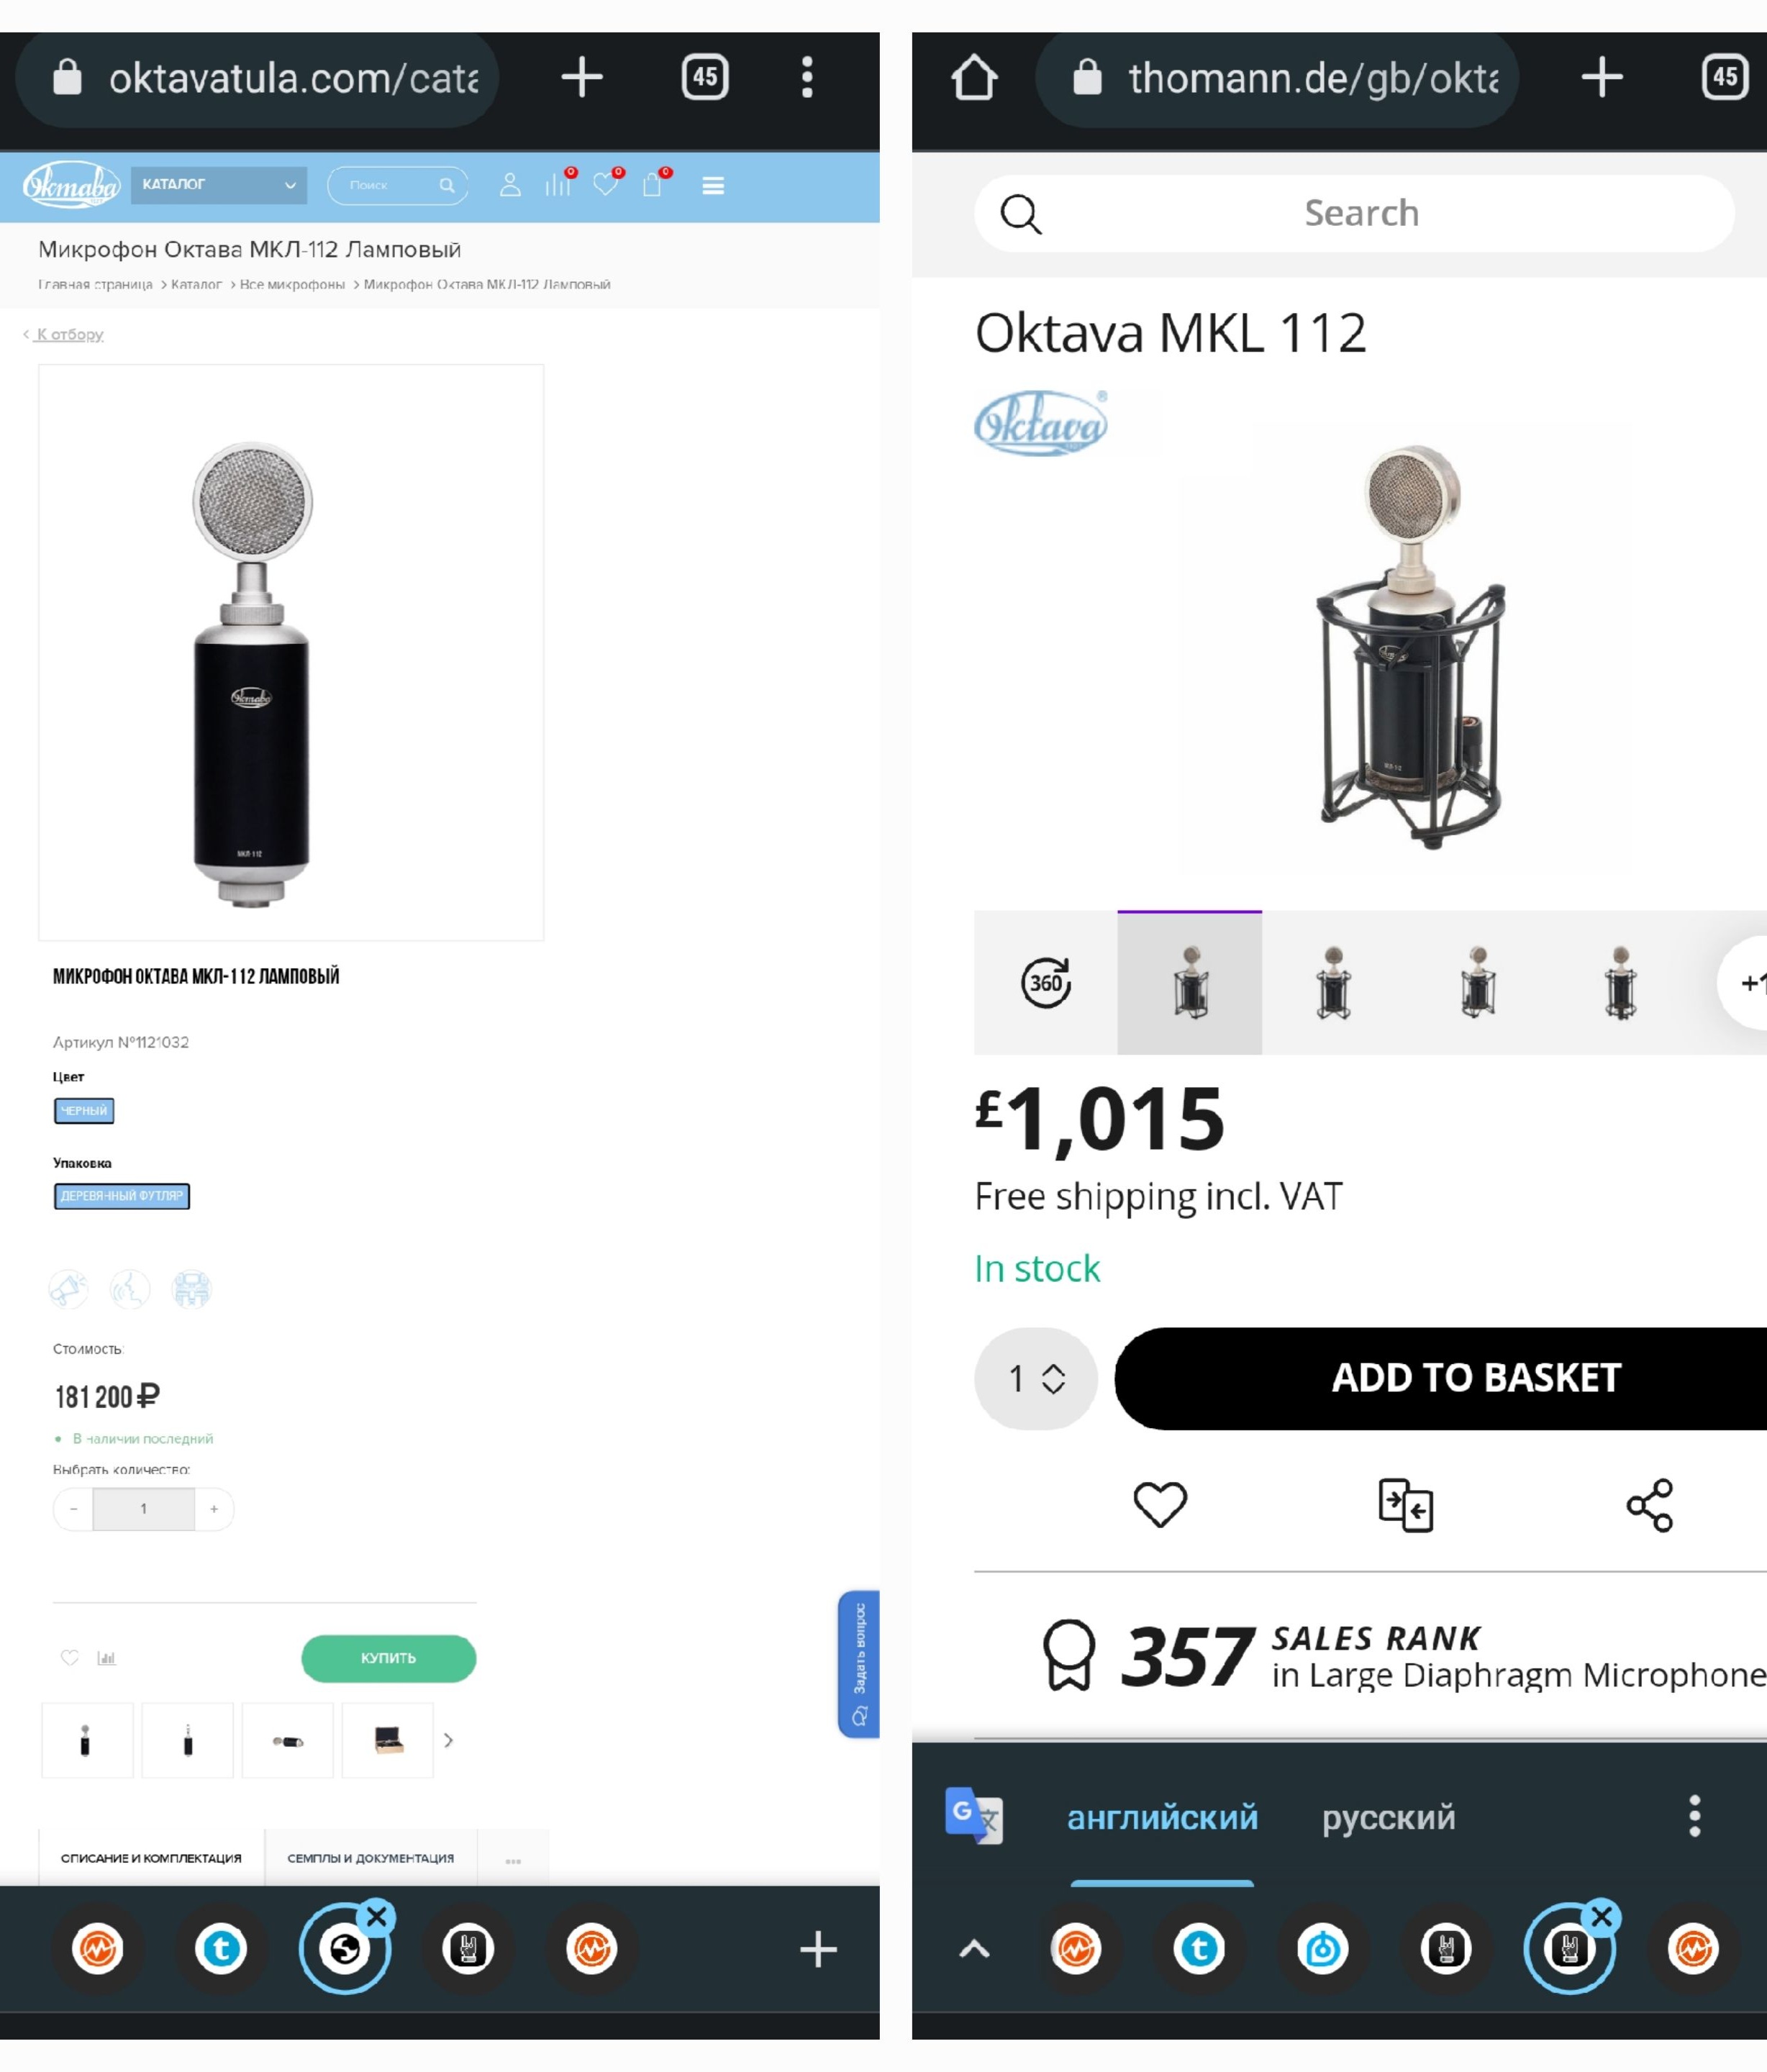
Task: Select the ЧЕРНЫЙ color option
Action: pos(84,1111)
